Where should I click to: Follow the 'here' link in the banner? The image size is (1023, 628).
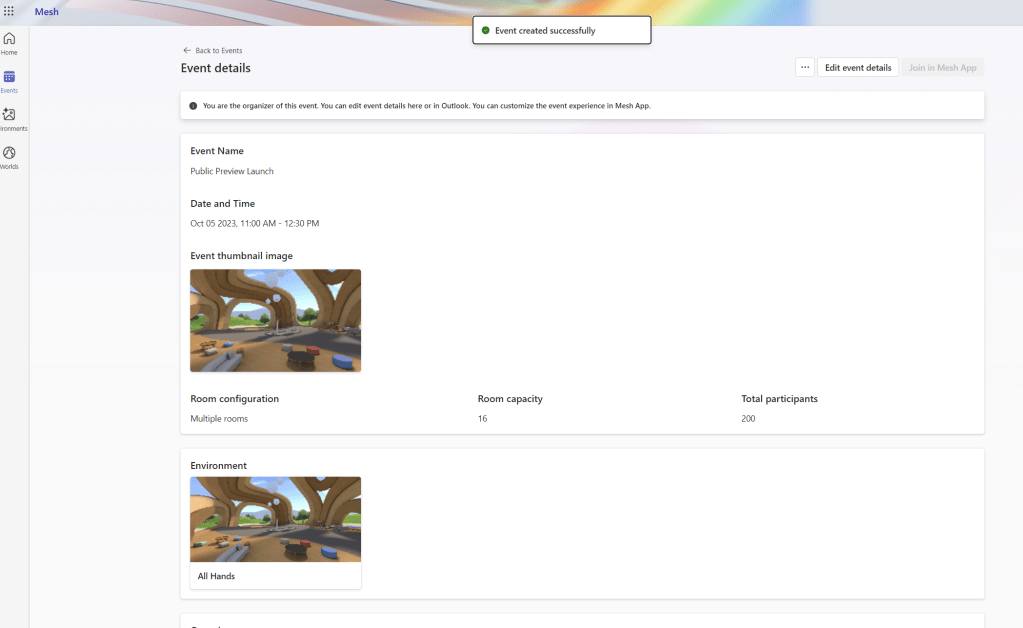tap(415, 105)
